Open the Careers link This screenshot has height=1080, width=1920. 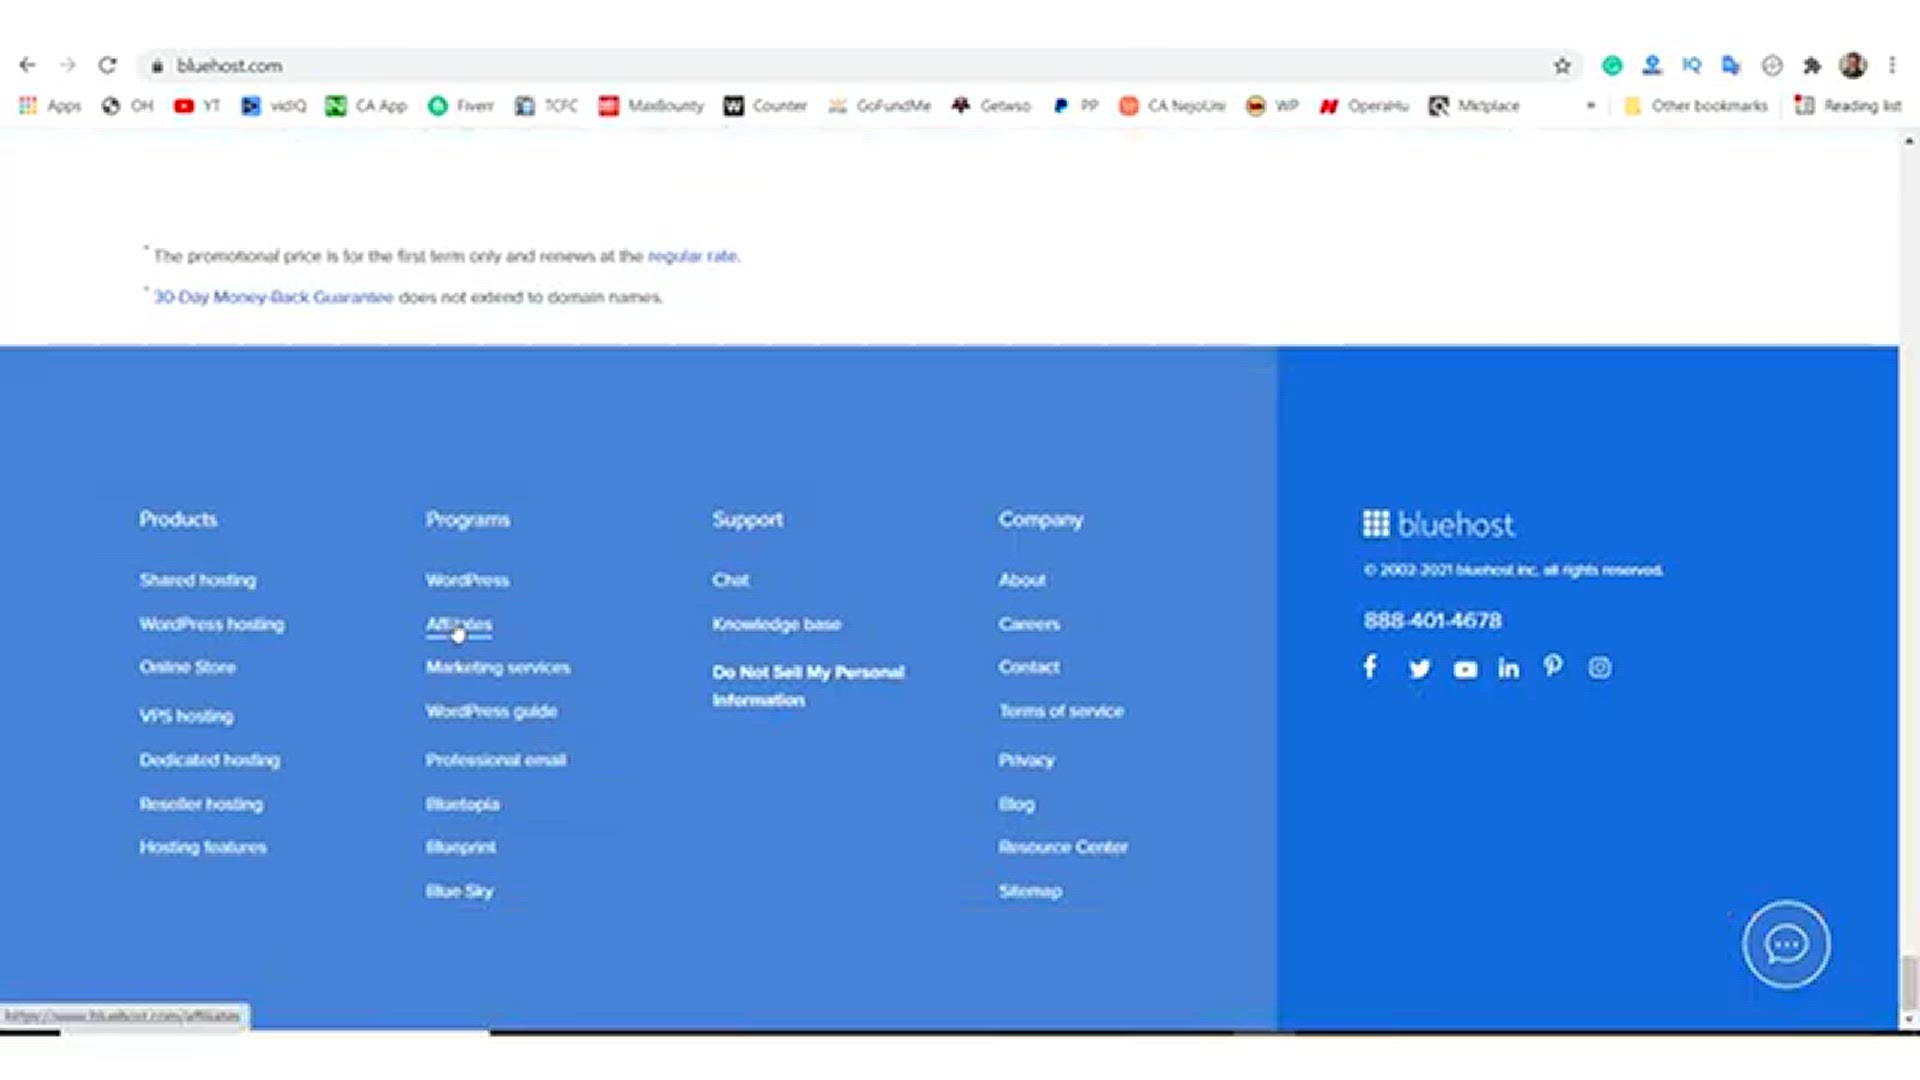click(1029, 624)
